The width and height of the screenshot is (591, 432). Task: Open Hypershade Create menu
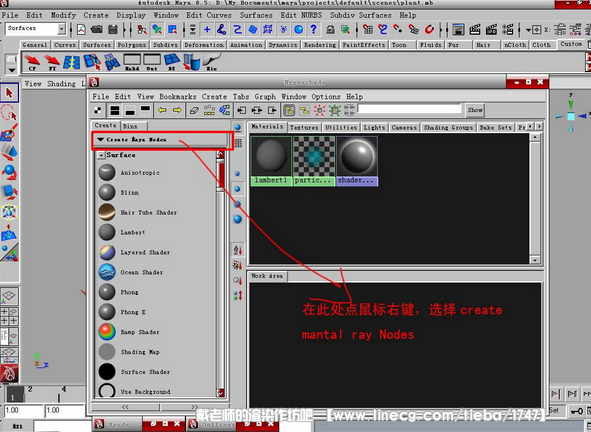click(214, 97)
